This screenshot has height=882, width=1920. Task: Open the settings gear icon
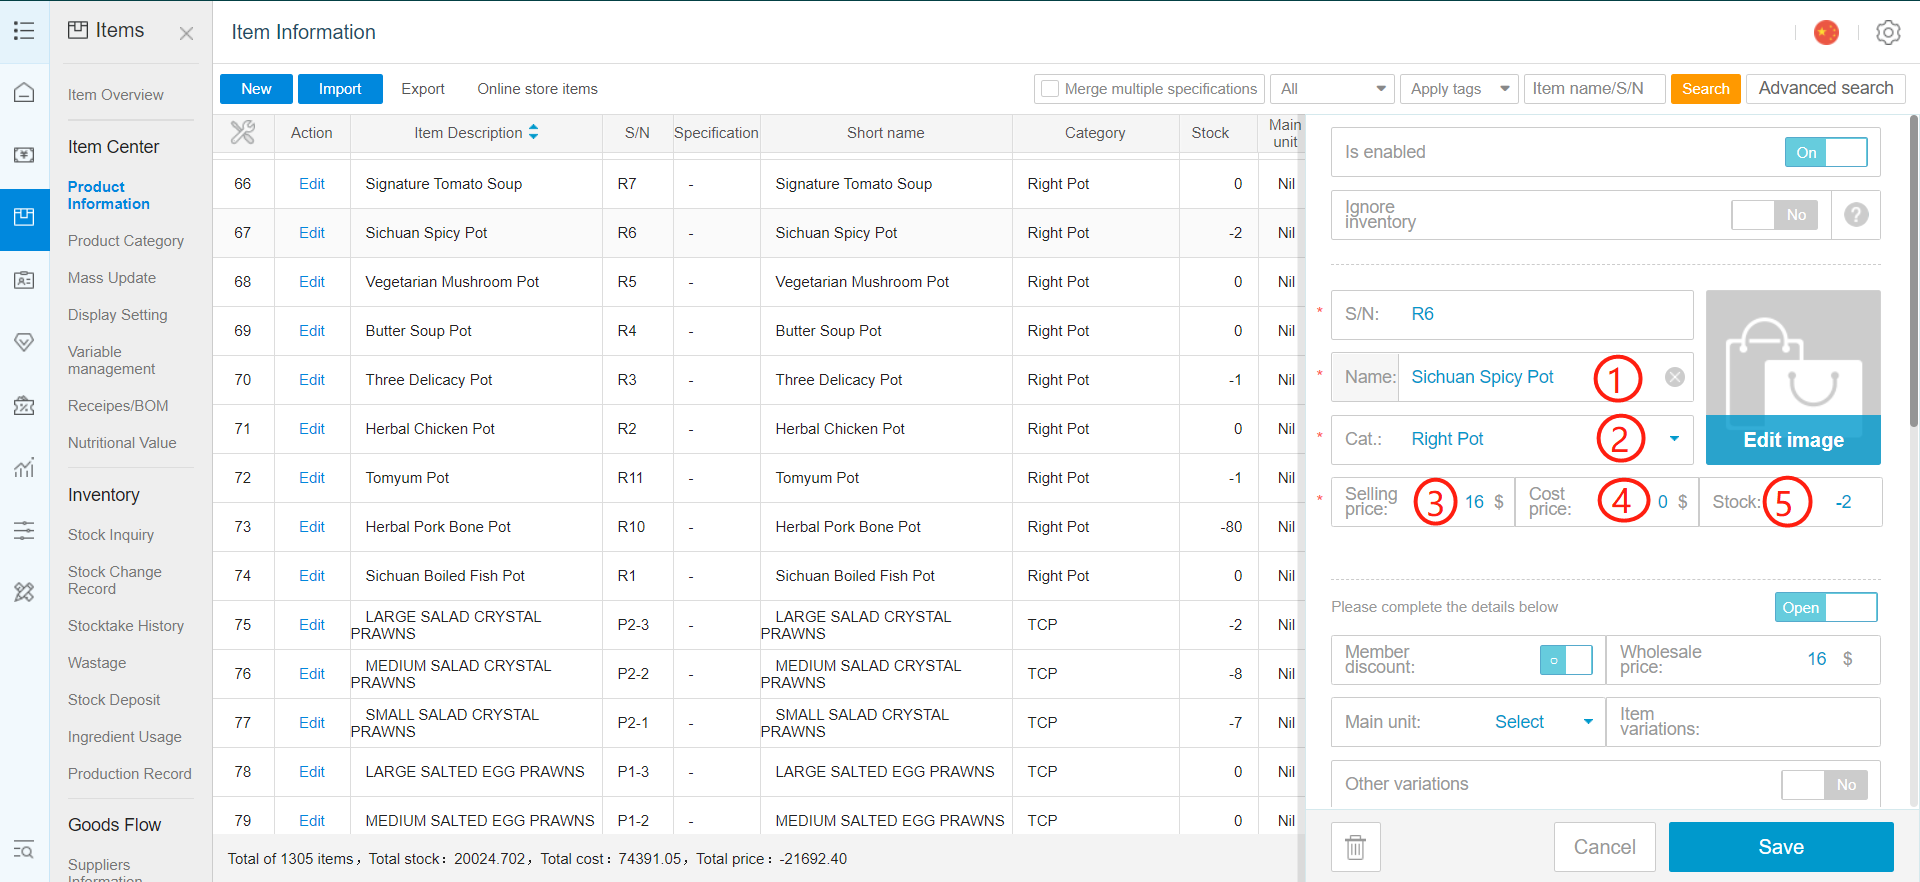point(1888,32)
